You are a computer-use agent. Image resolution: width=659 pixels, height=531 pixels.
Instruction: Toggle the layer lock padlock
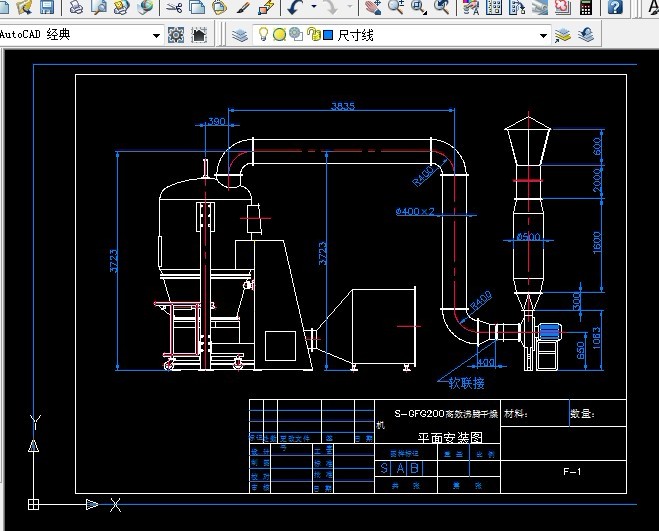(313, 34)
